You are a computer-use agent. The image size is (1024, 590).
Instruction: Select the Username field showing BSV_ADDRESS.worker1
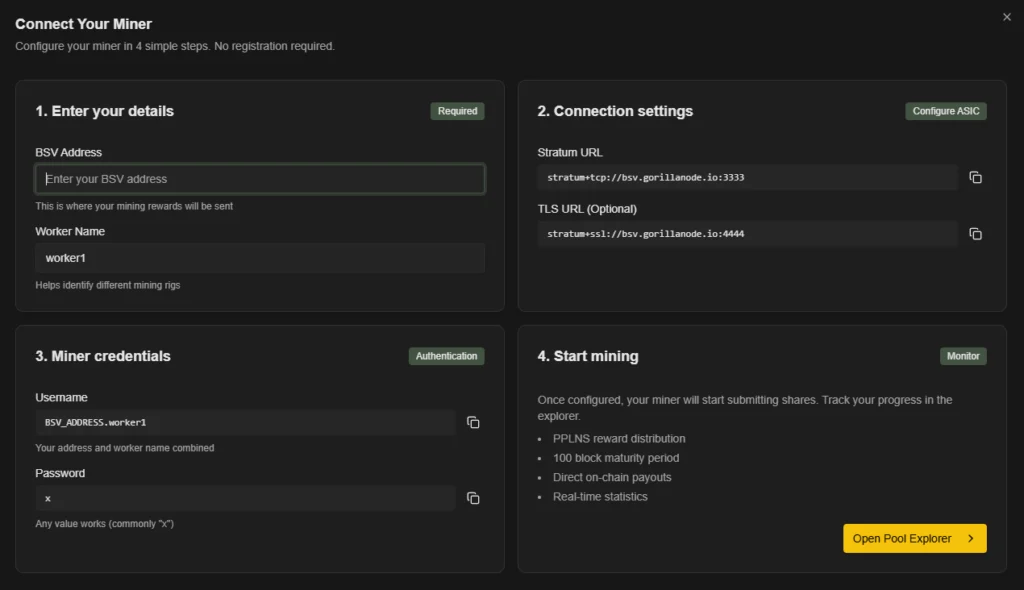point(245,422)
